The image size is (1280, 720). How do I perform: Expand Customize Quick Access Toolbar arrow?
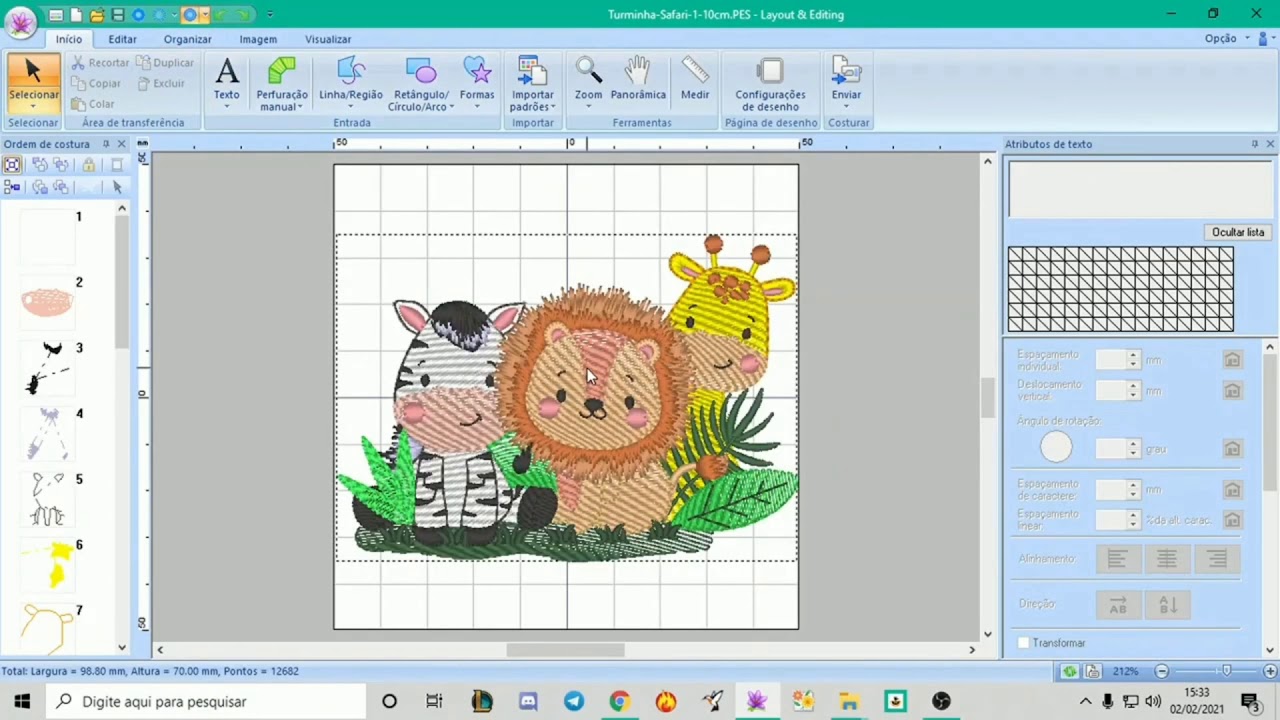pyautogui.click(x=270, y=15)
